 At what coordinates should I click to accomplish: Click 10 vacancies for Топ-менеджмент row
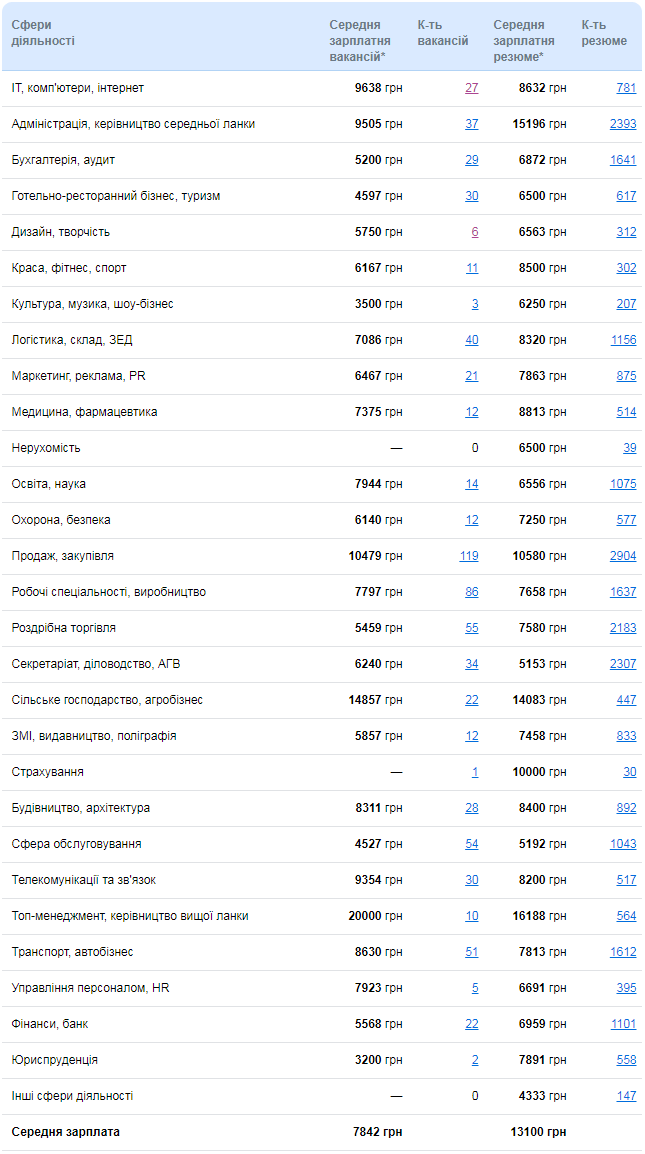pos(471,916)
